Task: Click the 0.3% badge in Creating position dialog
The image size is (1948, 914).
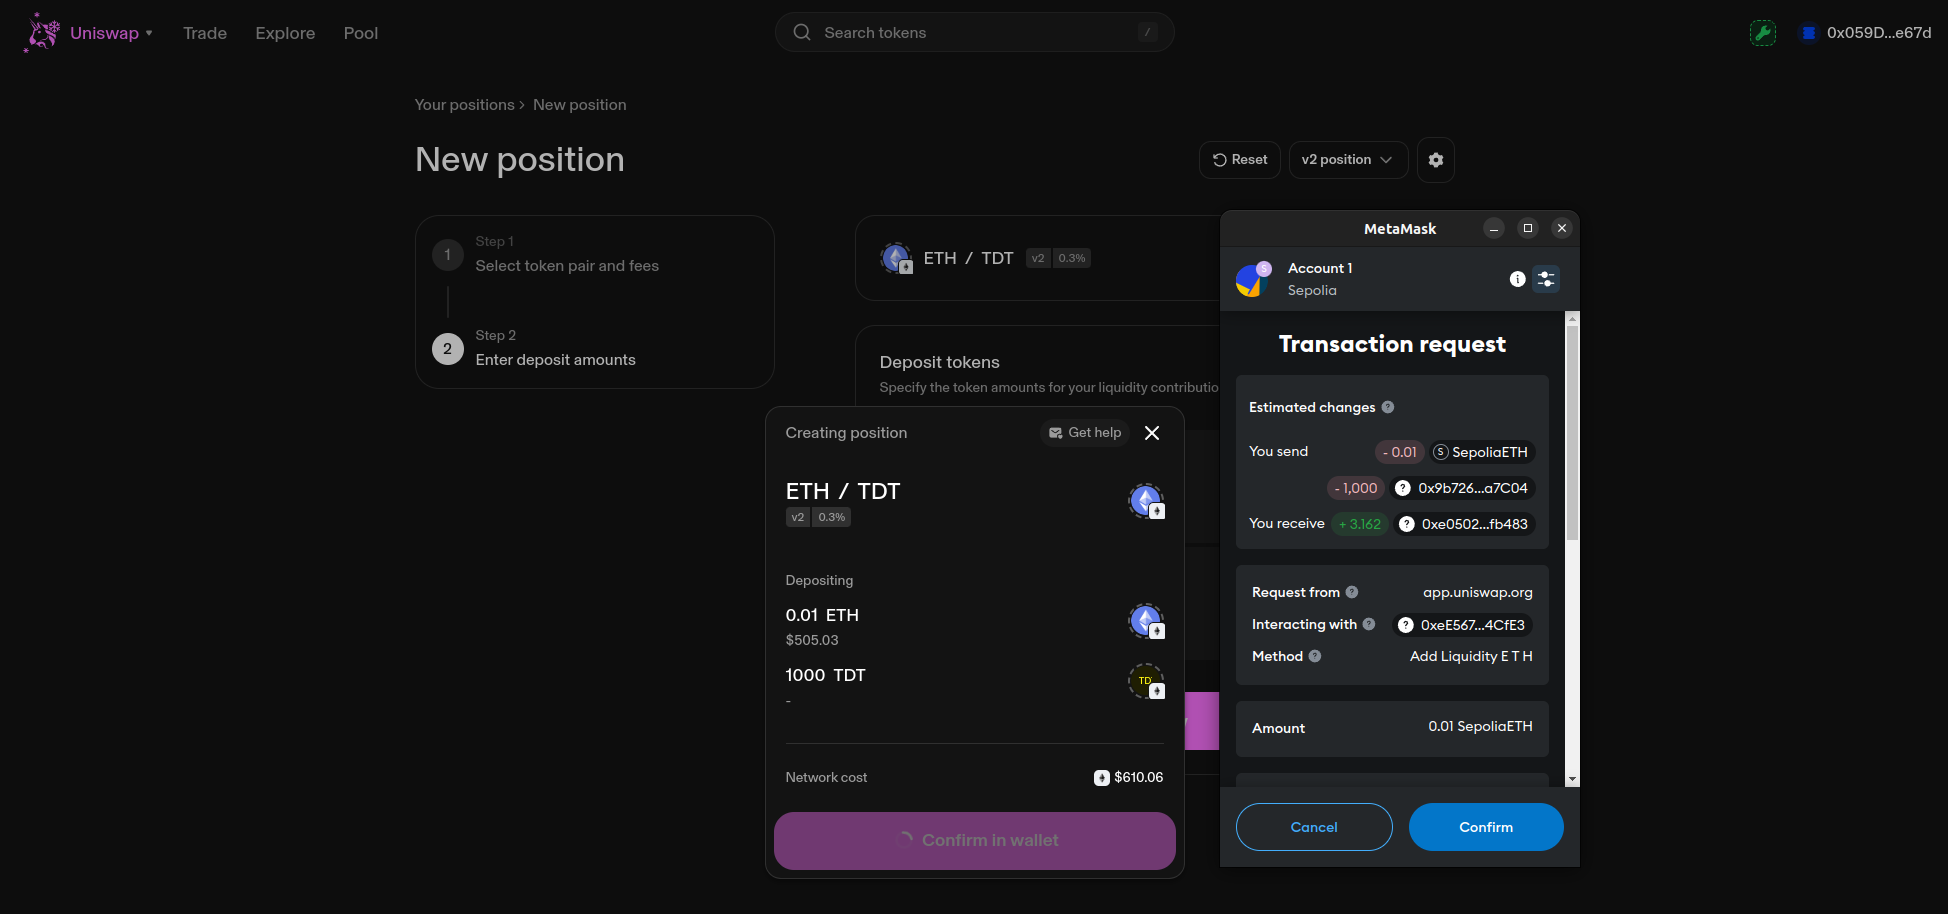Action: pyautogui.click(x=832, y=517)
